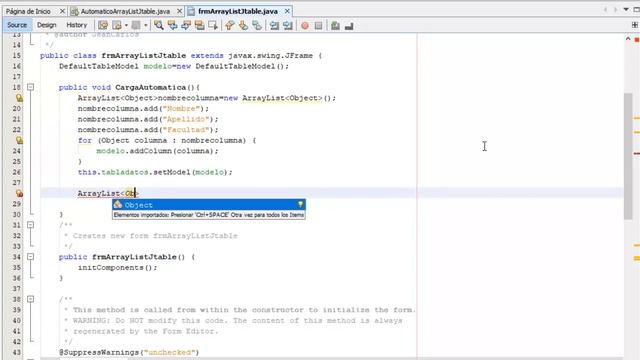Click the @SuppressWarnings annotation

coord(129,352)
